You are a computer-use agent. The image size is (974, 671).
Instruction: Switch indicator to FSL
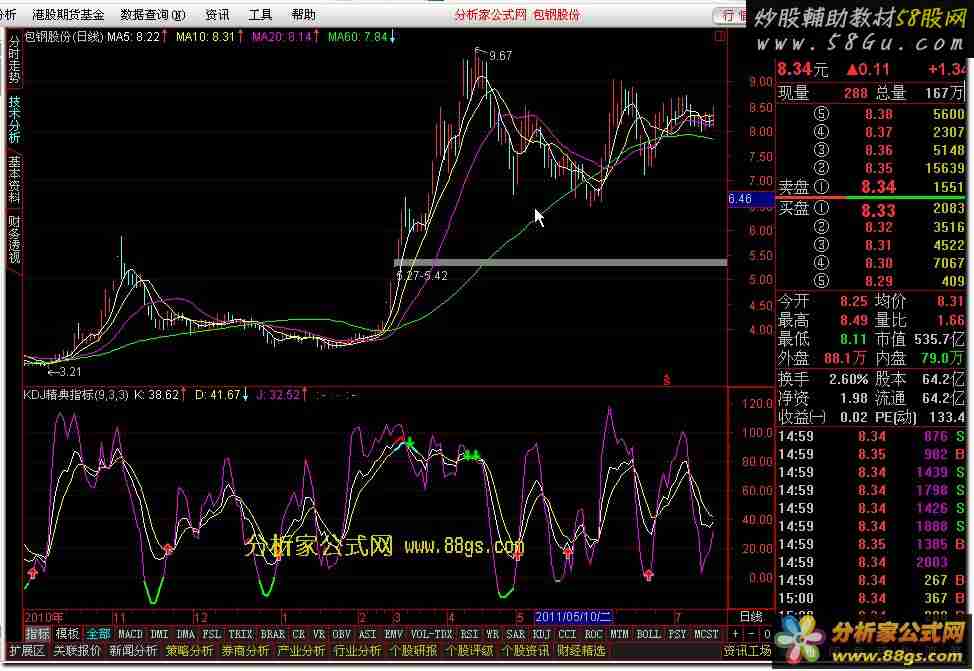(211, 634)
